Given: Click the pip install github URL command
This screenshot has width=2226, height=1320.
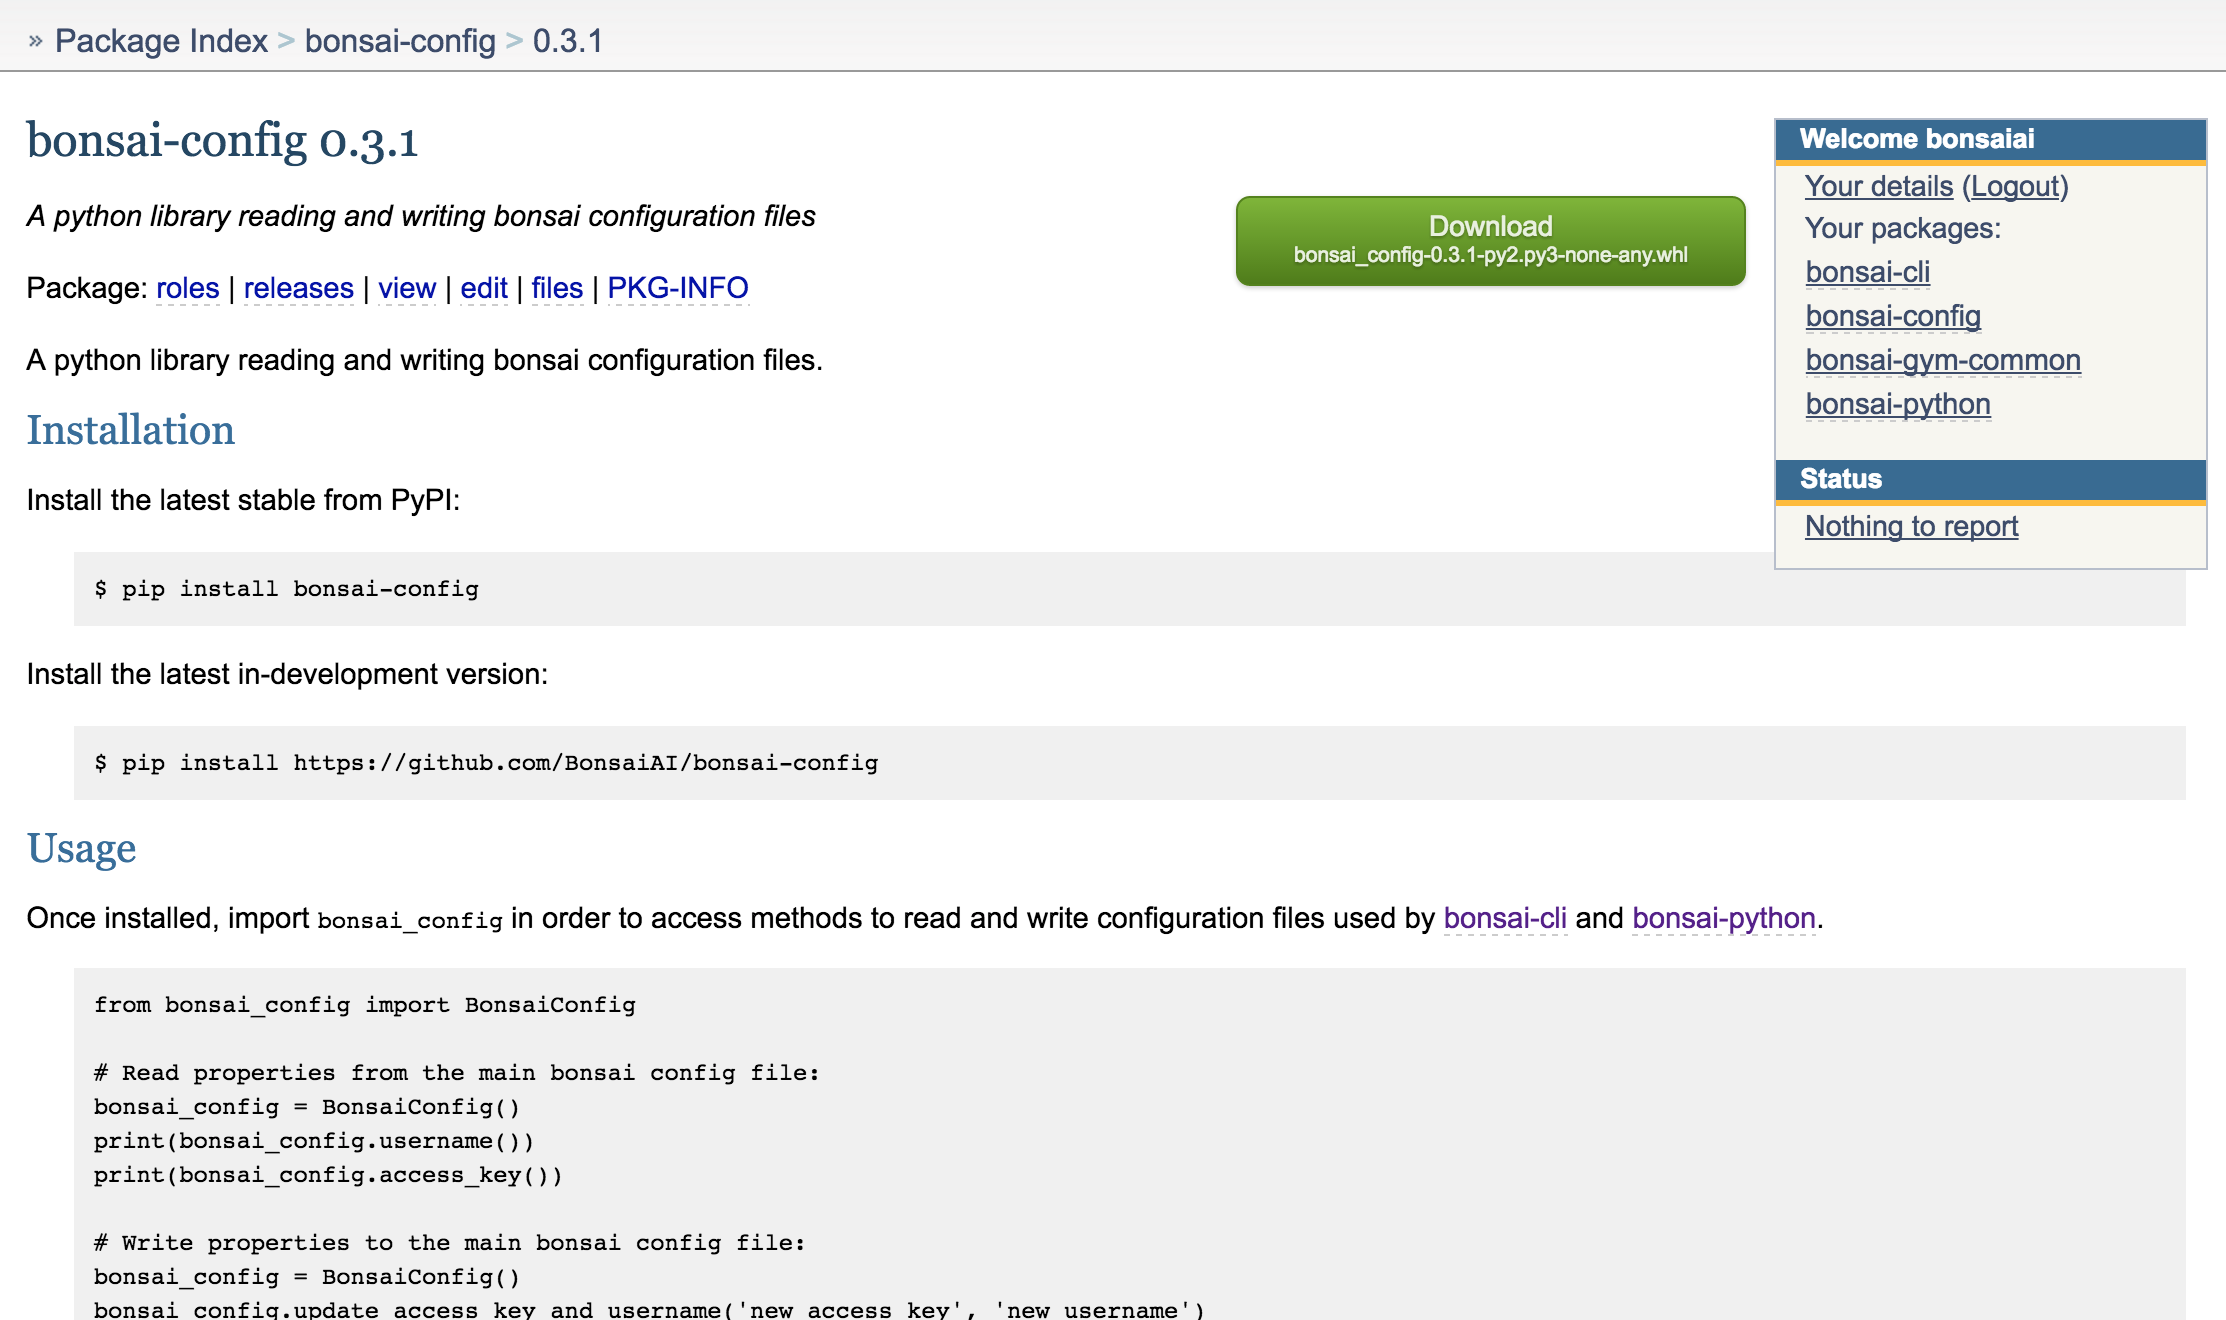Looking at the screenshot, I should point(486,763).
